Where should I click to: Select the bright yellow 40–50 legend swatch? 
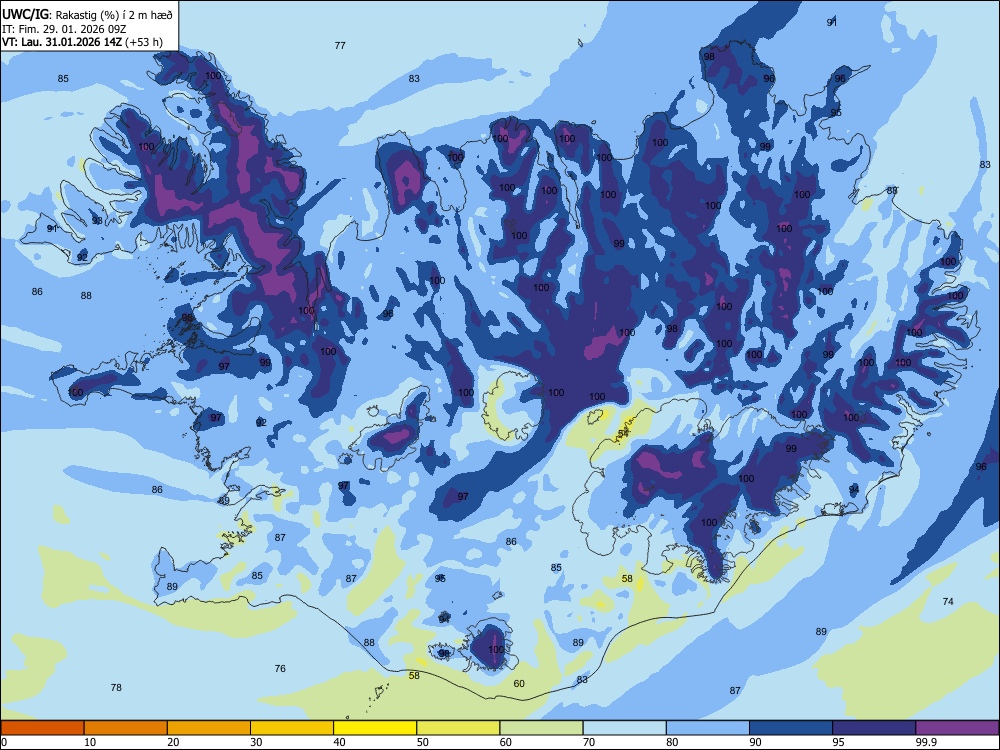(x=375, y=728)
